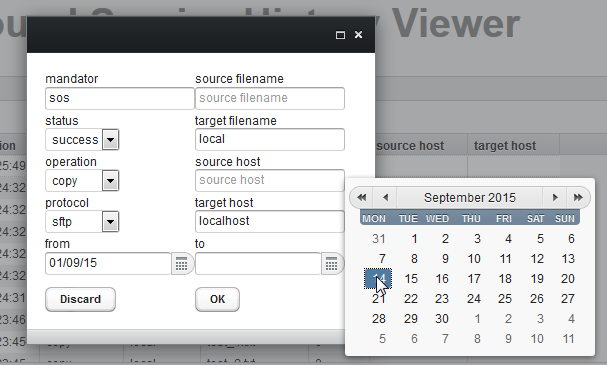
Task: Expand the protocol dropdown showing sftp
Action: 110,222
